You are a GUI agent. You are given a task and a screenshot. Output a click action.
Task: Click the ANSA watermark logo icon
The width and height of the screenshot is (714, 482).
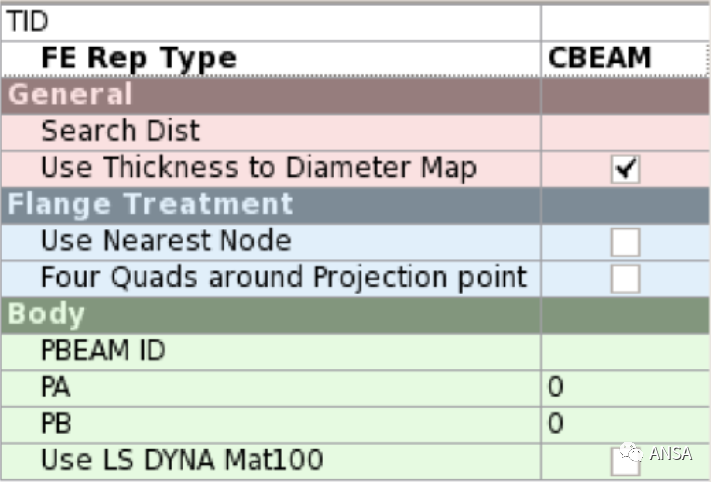(x=631, y=452)
